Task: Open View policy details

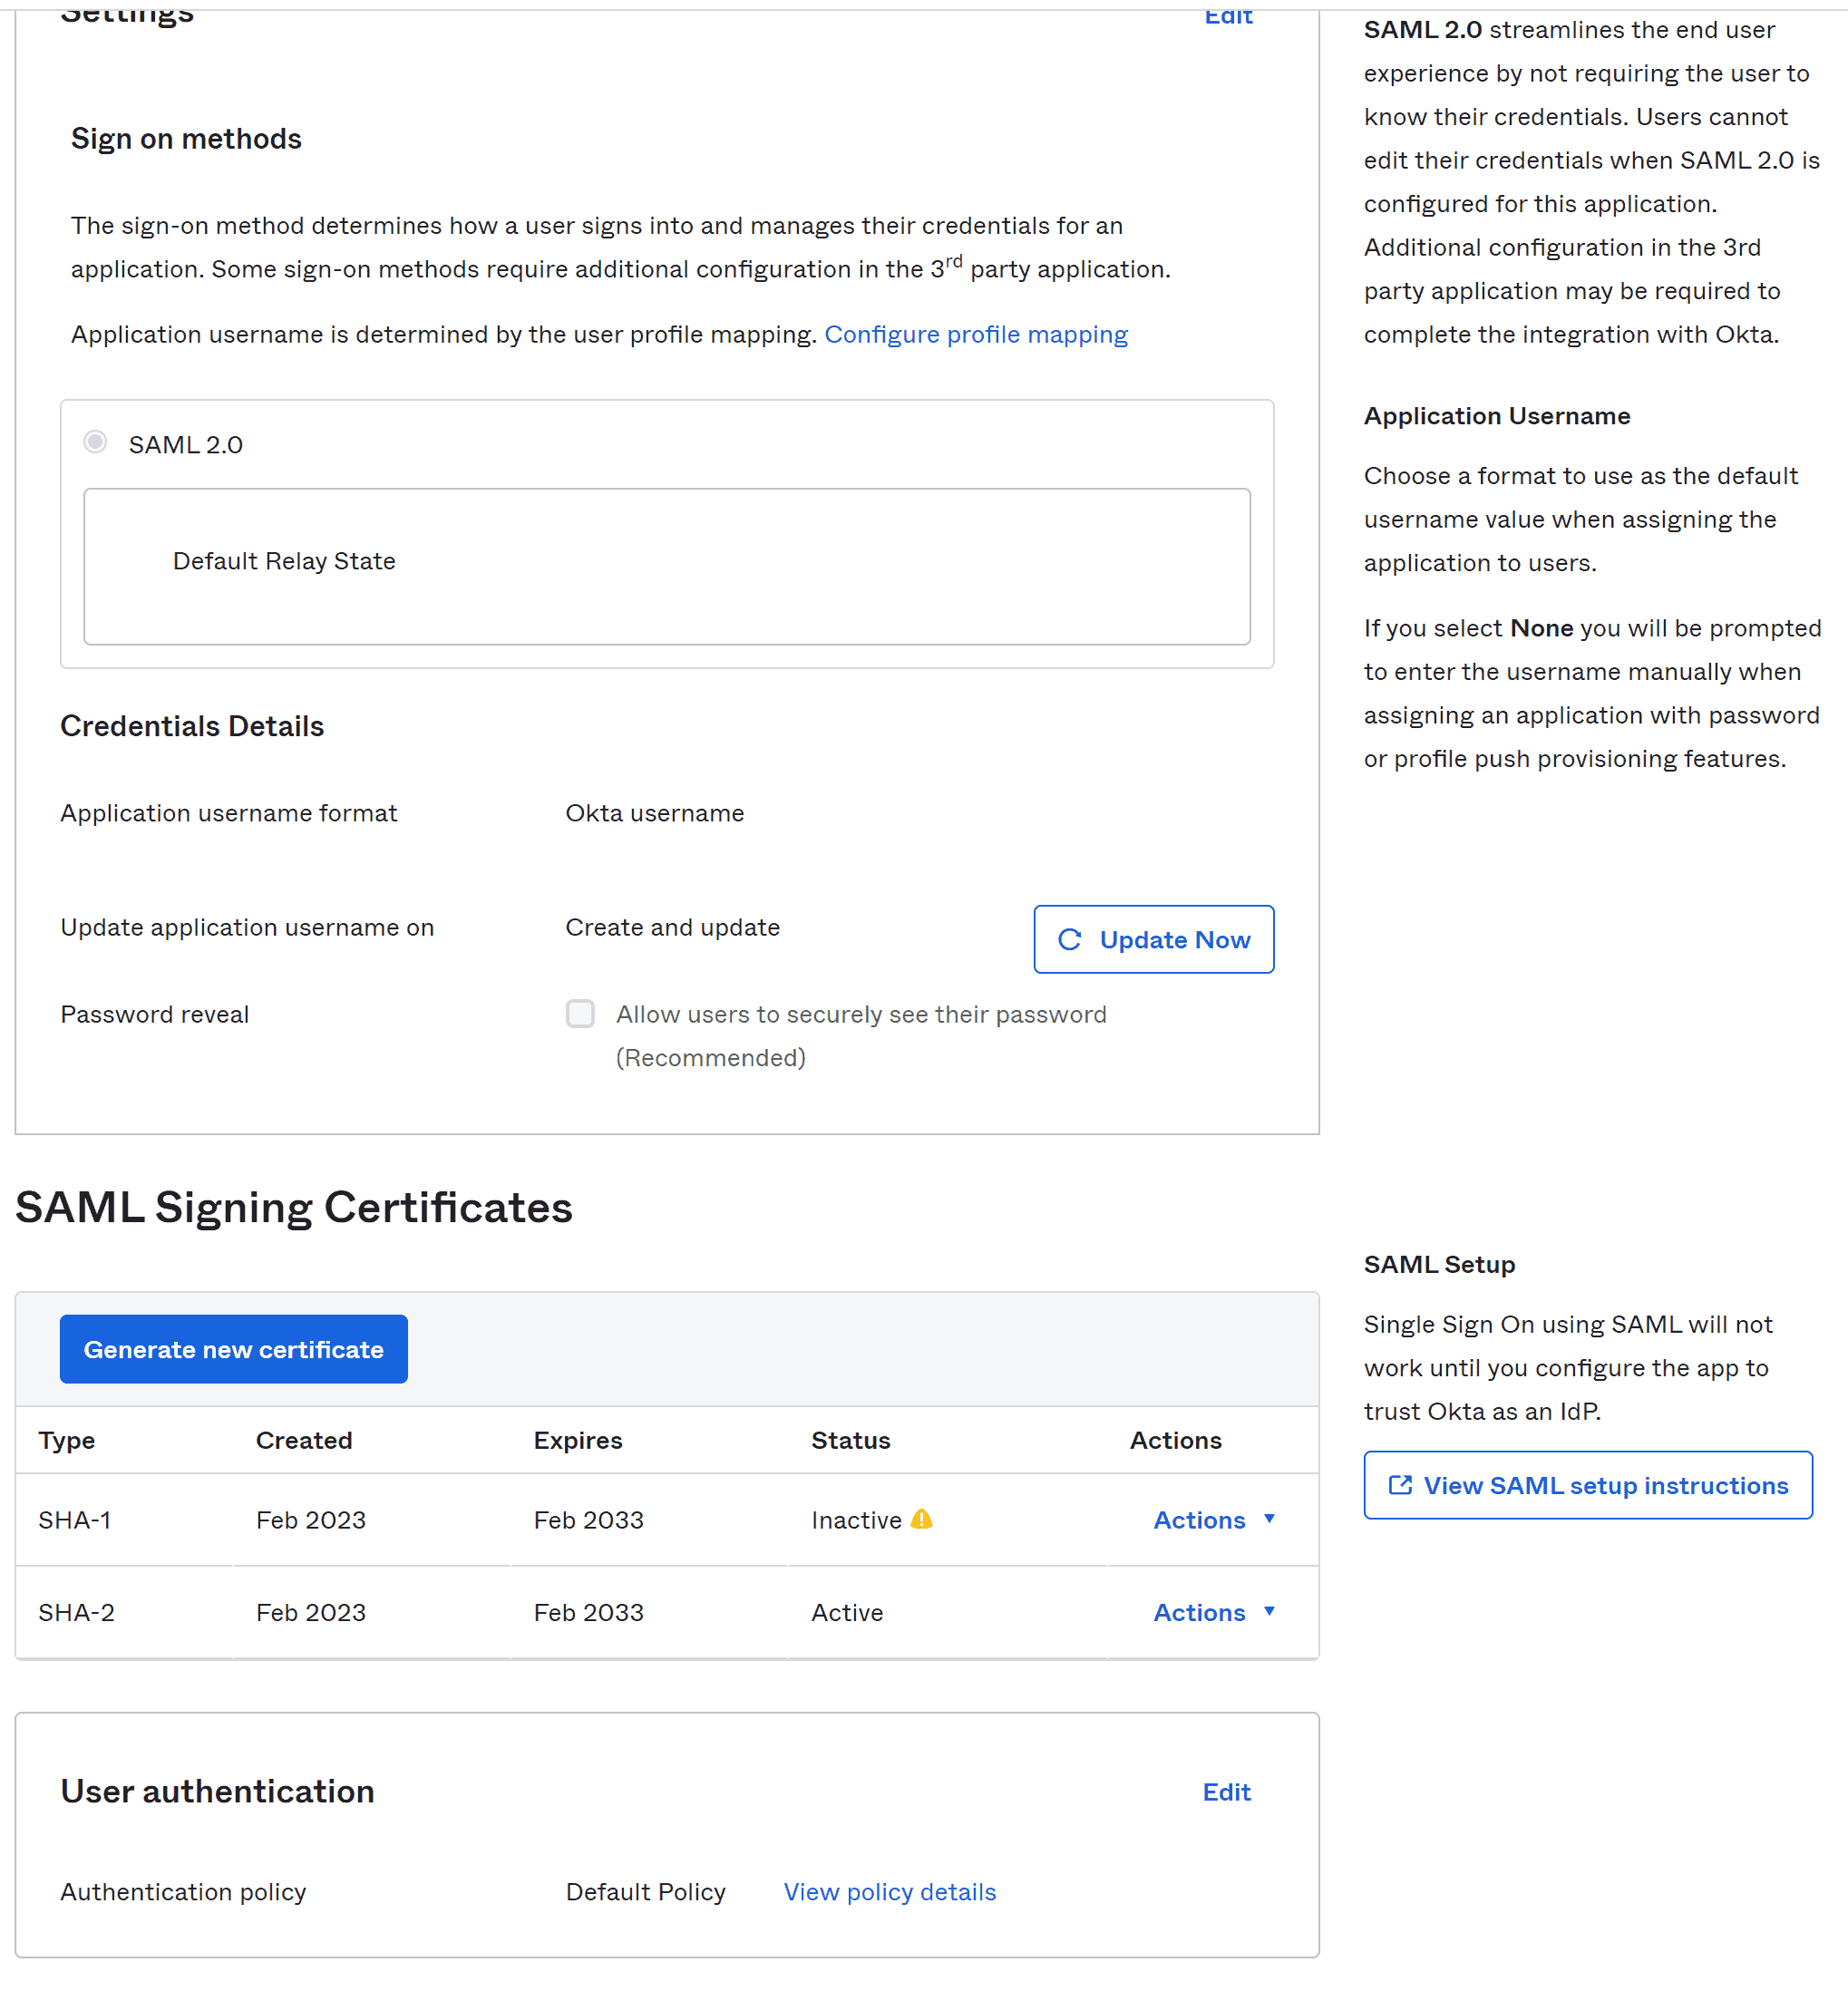Action: coord(889,1891)
